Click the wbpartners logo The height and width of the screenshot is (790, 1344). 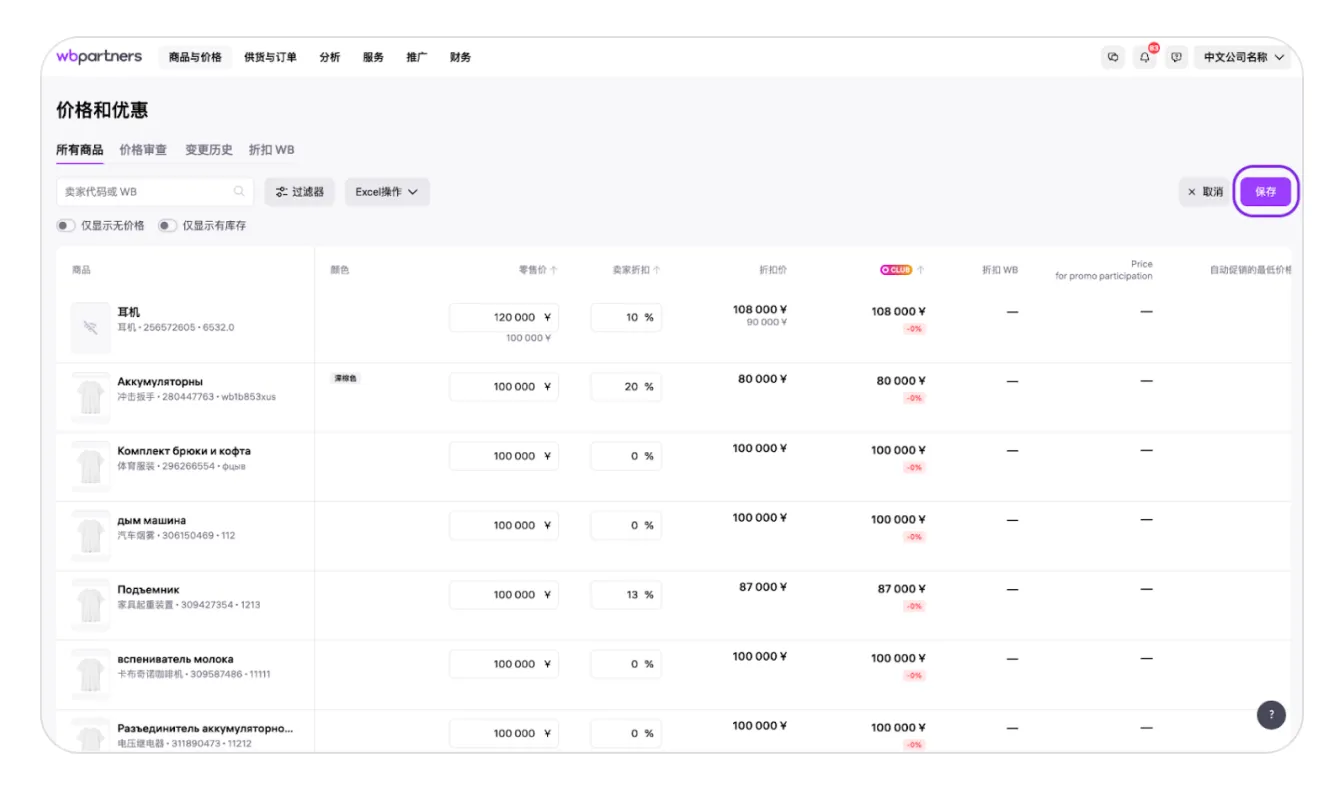pyautogui.click(x=99, y=57)
